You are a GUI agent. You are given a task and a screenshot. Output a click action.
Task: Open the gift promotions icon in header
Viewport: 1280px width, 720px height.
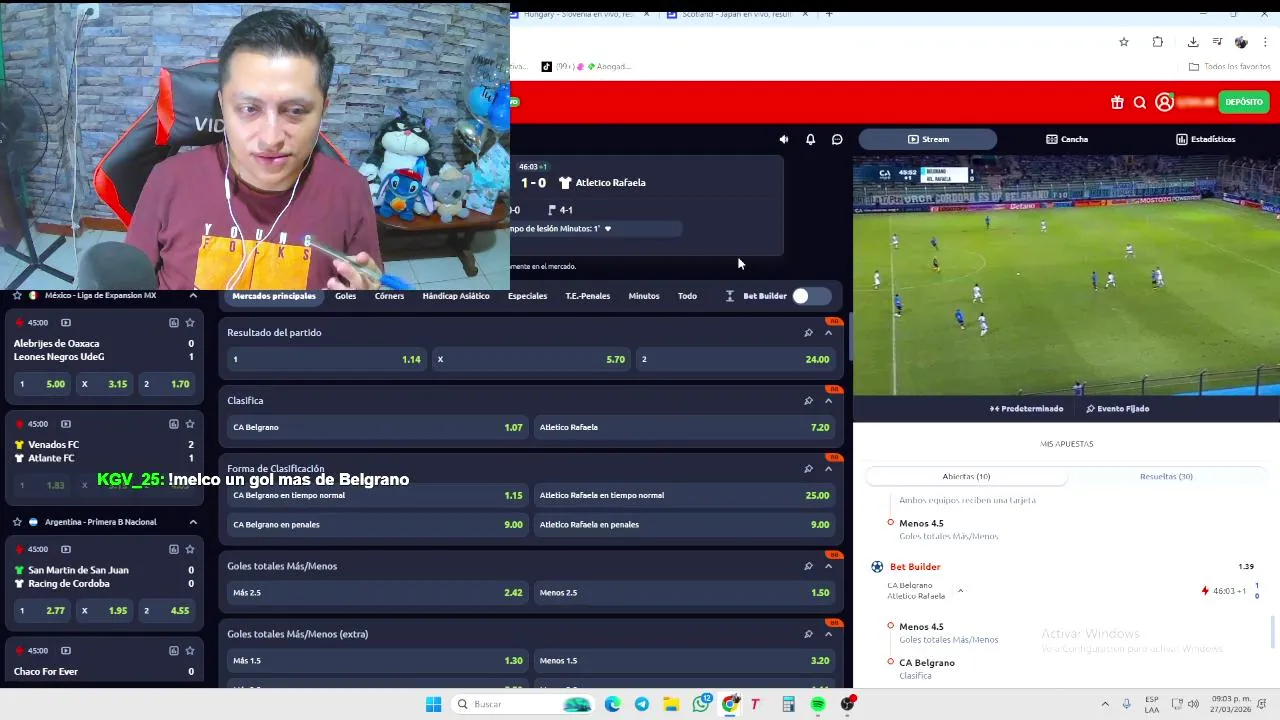click(x=1117, y=102)
